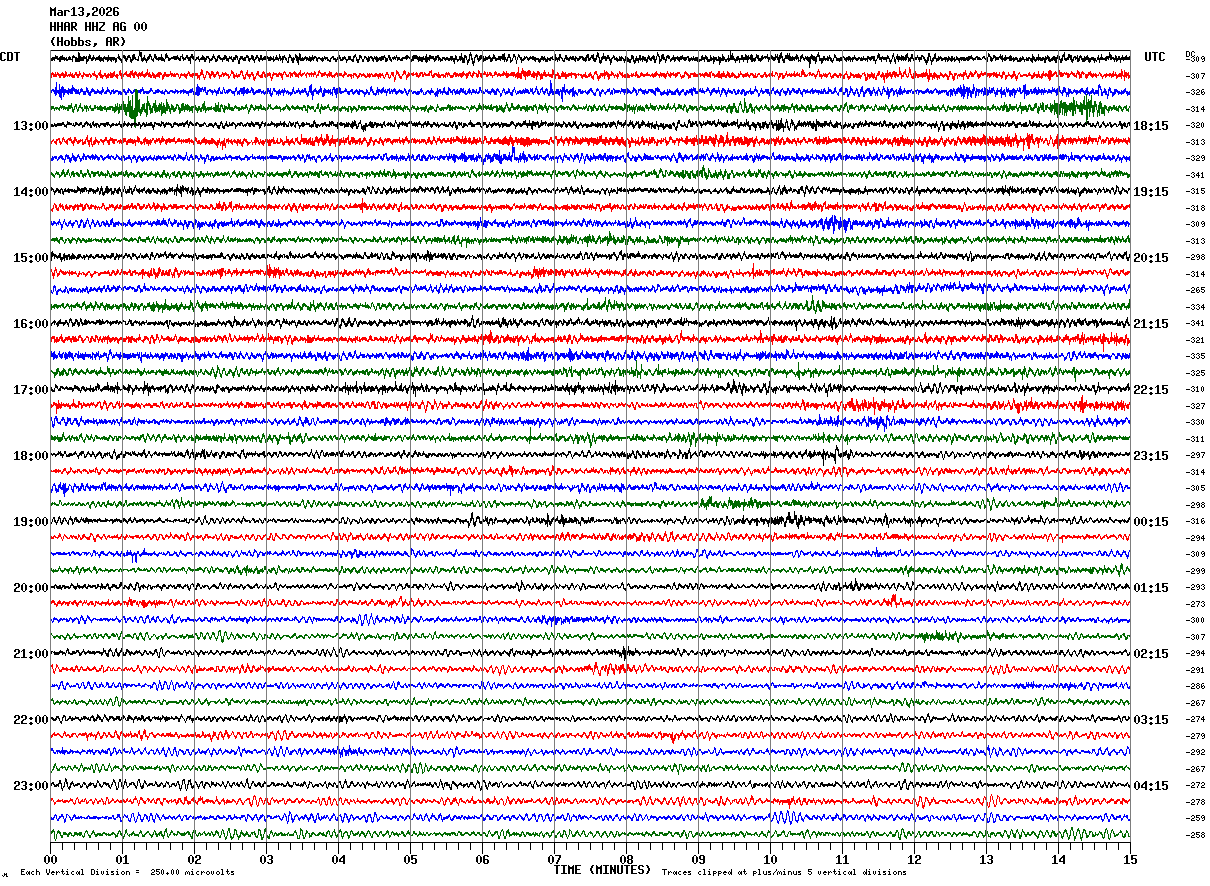
Task: Click the location label (Hobbs, AR)
Action: (87, 42)
